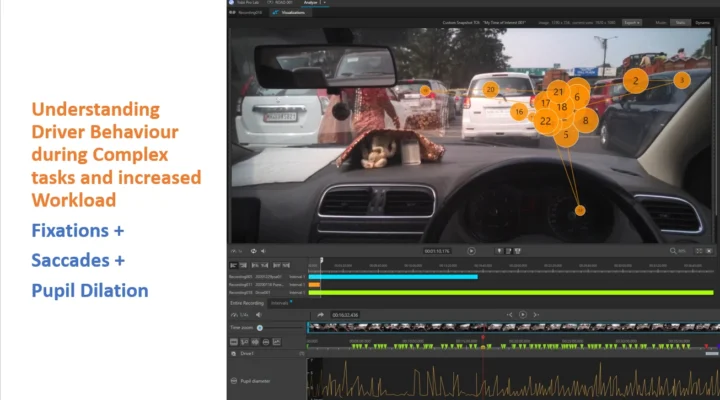This screenshot has height=400, width=720.
Task: Click the red playhead marker on events timeline
Action: coord(483,338)
